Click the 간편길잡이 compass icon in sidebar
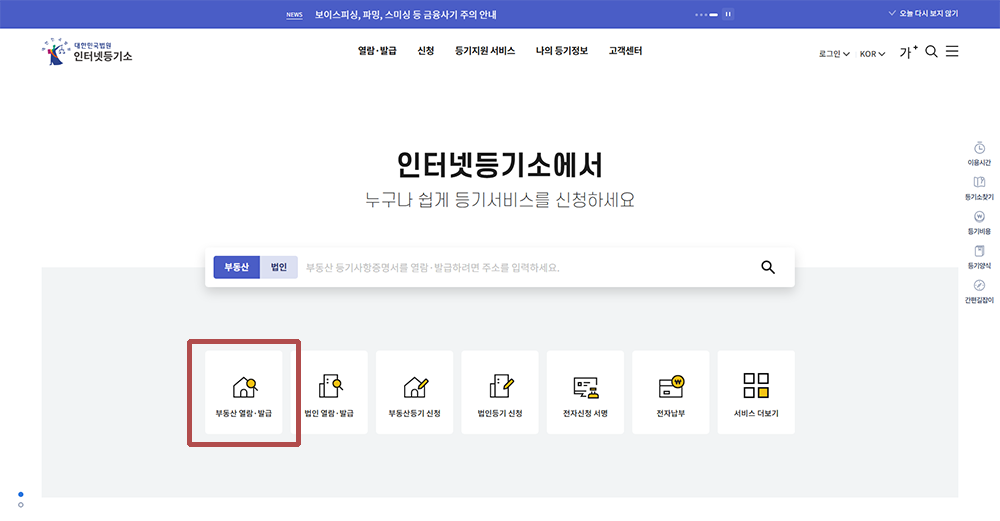This screenshot has height=521, width=1000. (980, 285)
